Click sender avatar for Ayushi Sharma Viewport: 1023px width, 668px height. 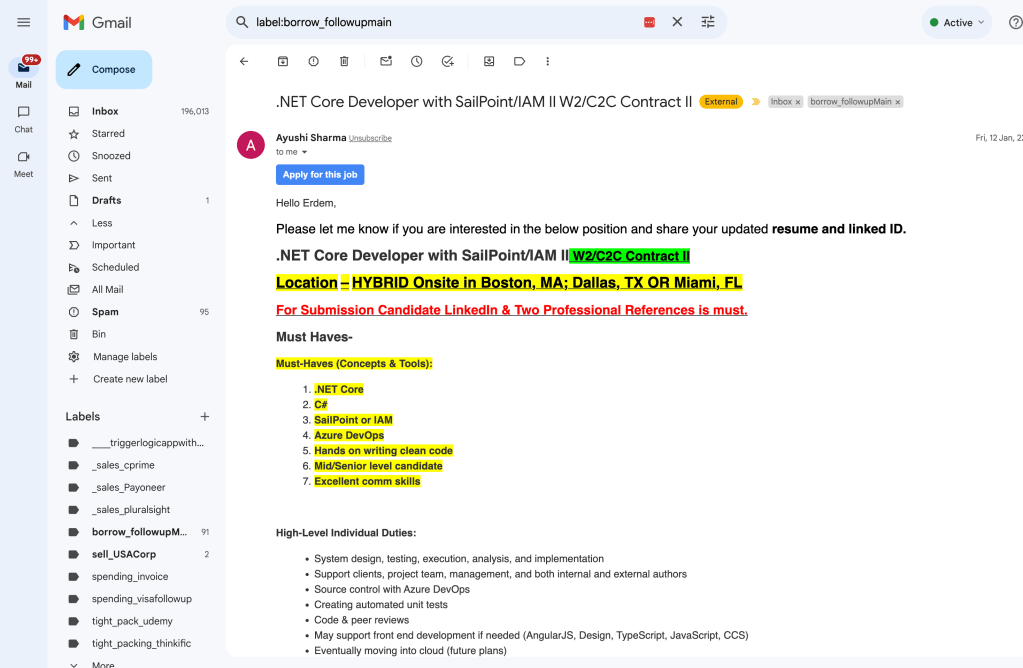point(251,145)
